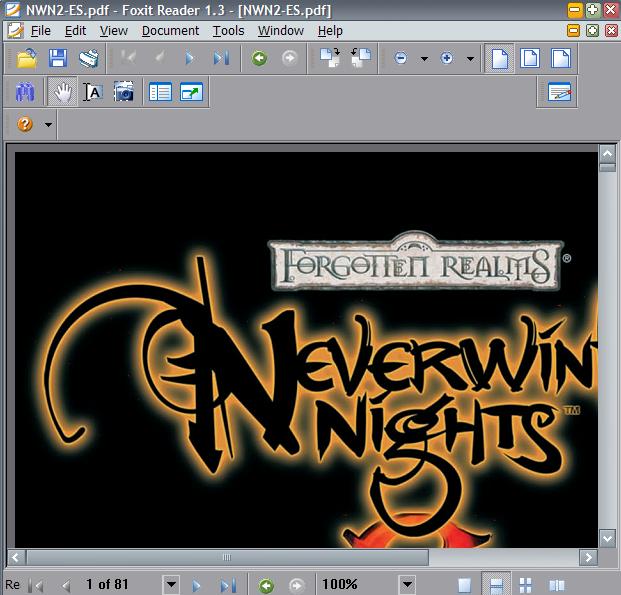This screenshot has width=621, height=595.
Task: Jump to last page in status bar
Action: coord(228,585)
